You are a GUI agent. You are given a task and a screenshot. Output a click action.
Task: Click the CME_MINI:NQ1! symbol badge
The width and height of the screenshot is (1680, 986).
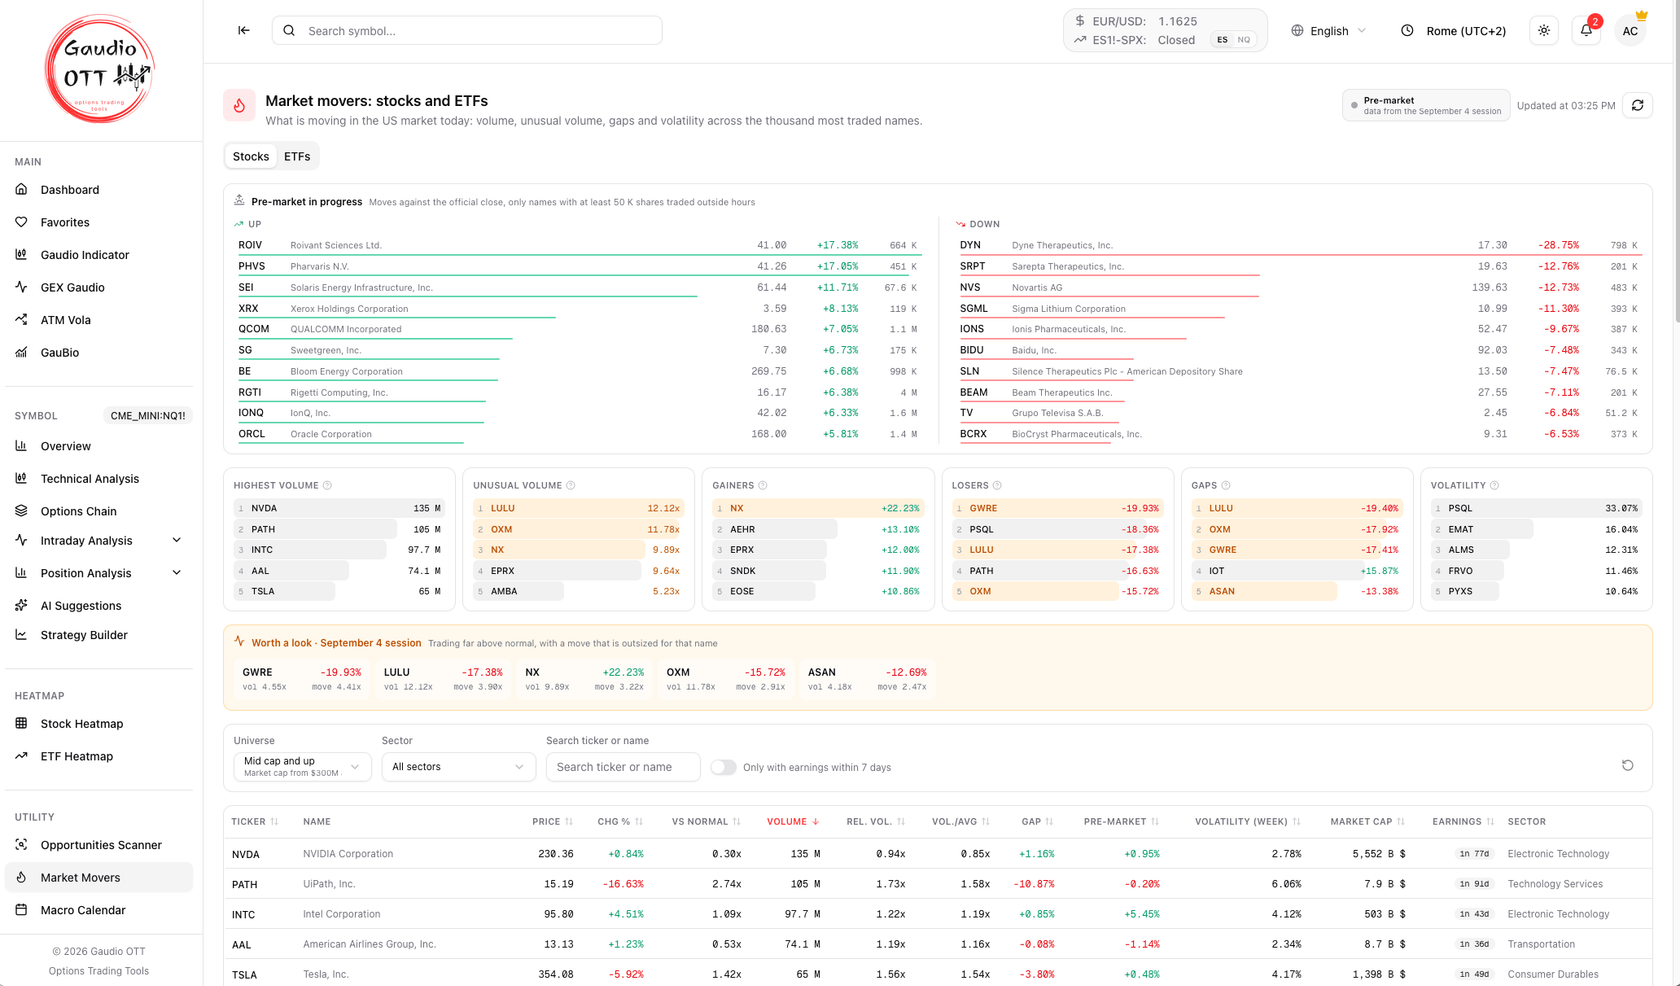pyautogui.click(x=148, y=416)
